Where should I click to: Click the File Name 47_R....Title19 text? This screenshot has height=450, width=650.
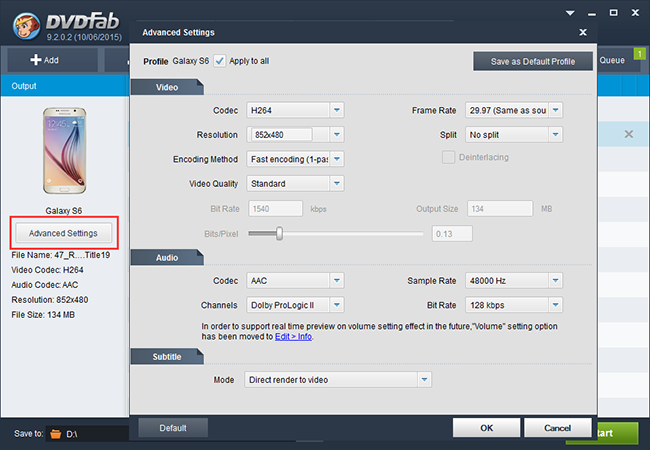(61, 255)
